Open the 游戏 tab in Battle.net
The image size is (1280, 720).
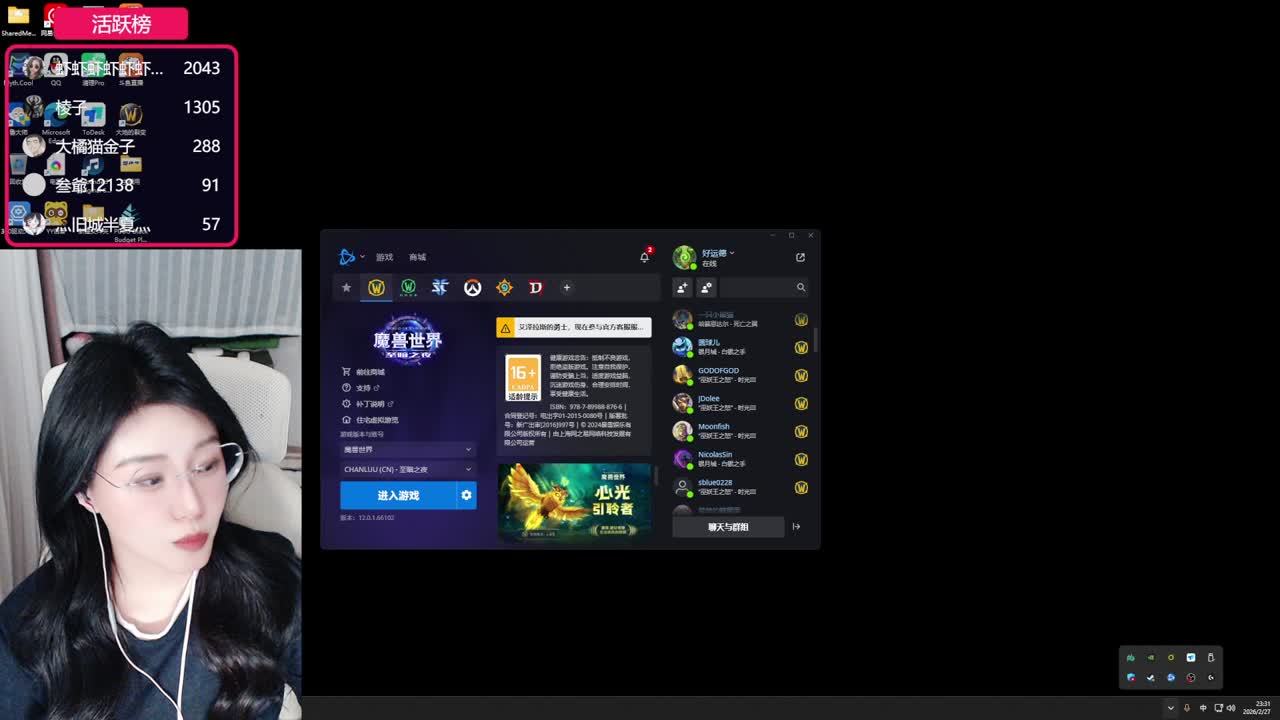point(384,257)
